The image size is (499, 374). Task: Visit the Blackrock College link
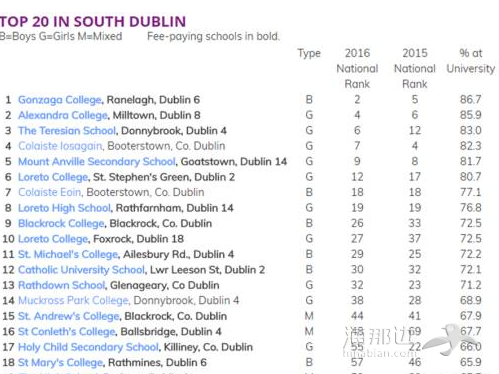point(61,223)
